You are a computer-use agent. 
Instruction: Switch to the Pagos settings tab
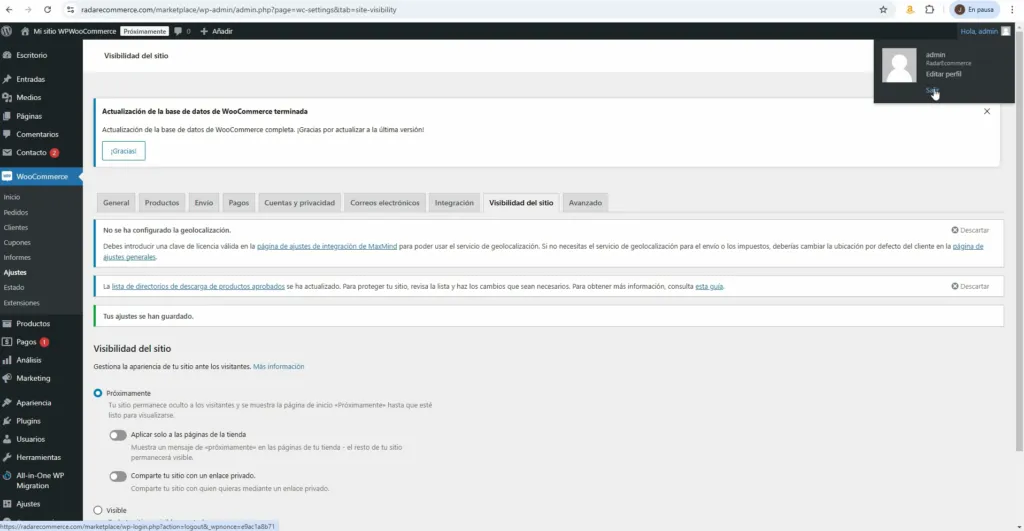(238, 202)
